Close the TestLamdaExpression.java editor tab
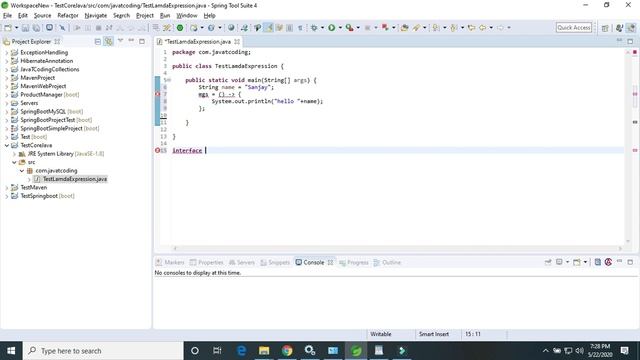This screenshot has height=360, width=640. pos(237,42)
